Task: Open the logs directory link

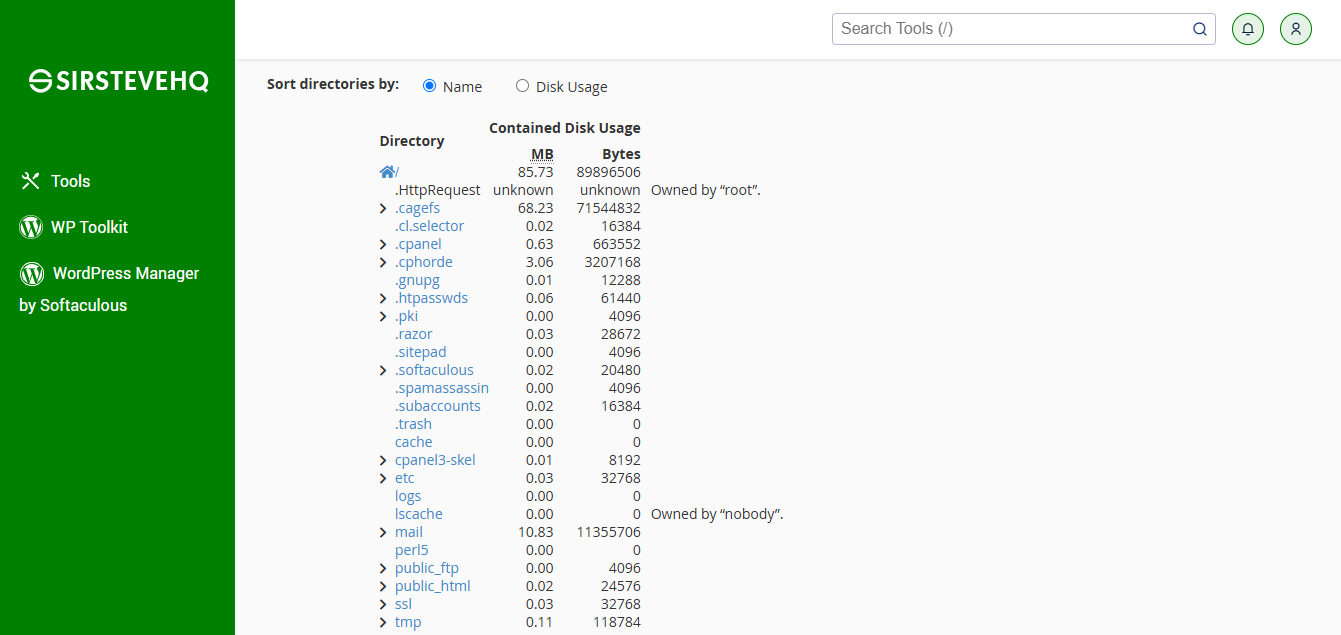Action: [408, 496]
